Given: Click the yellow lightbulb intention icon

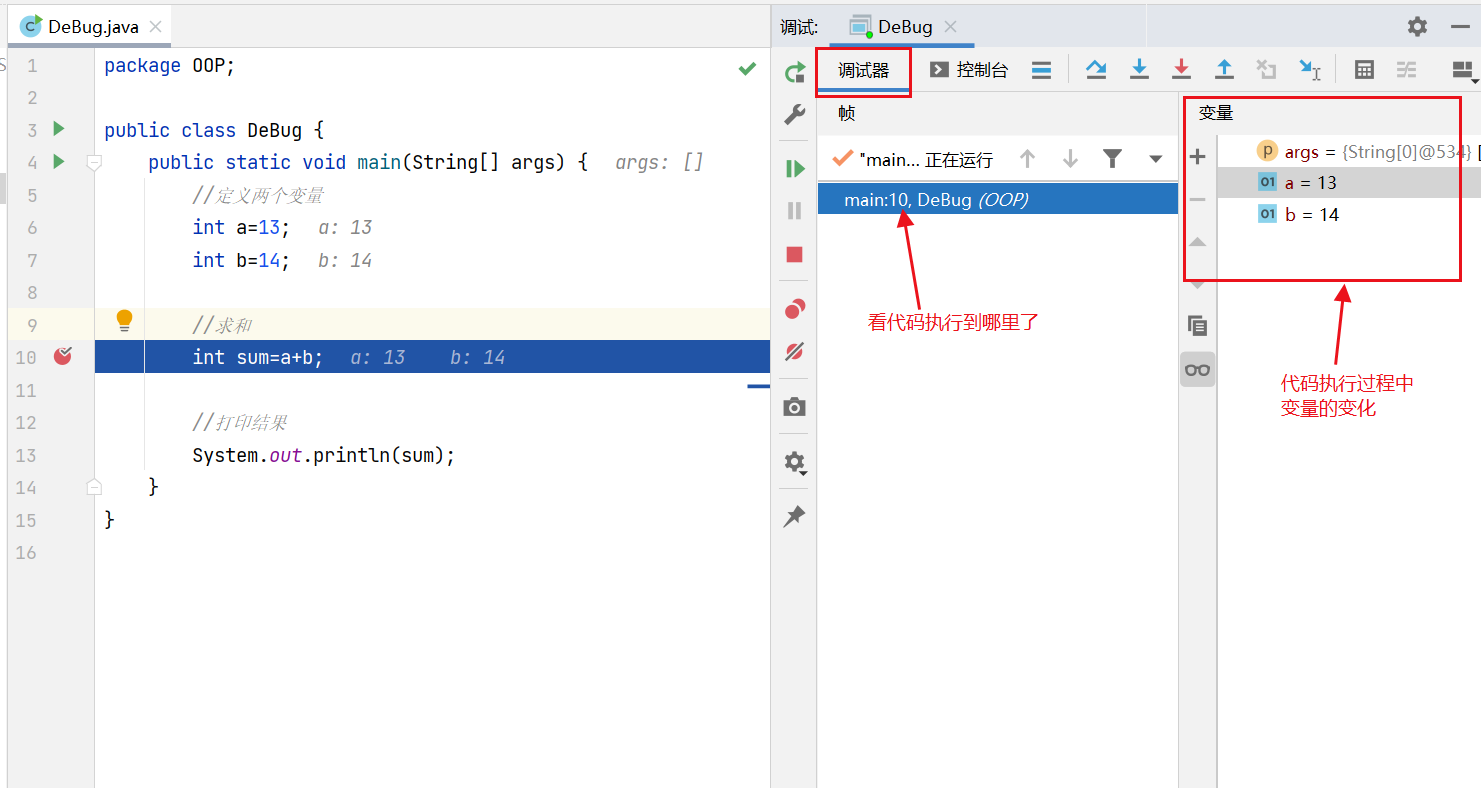Looking at the screenshot, I should [124, 320].
